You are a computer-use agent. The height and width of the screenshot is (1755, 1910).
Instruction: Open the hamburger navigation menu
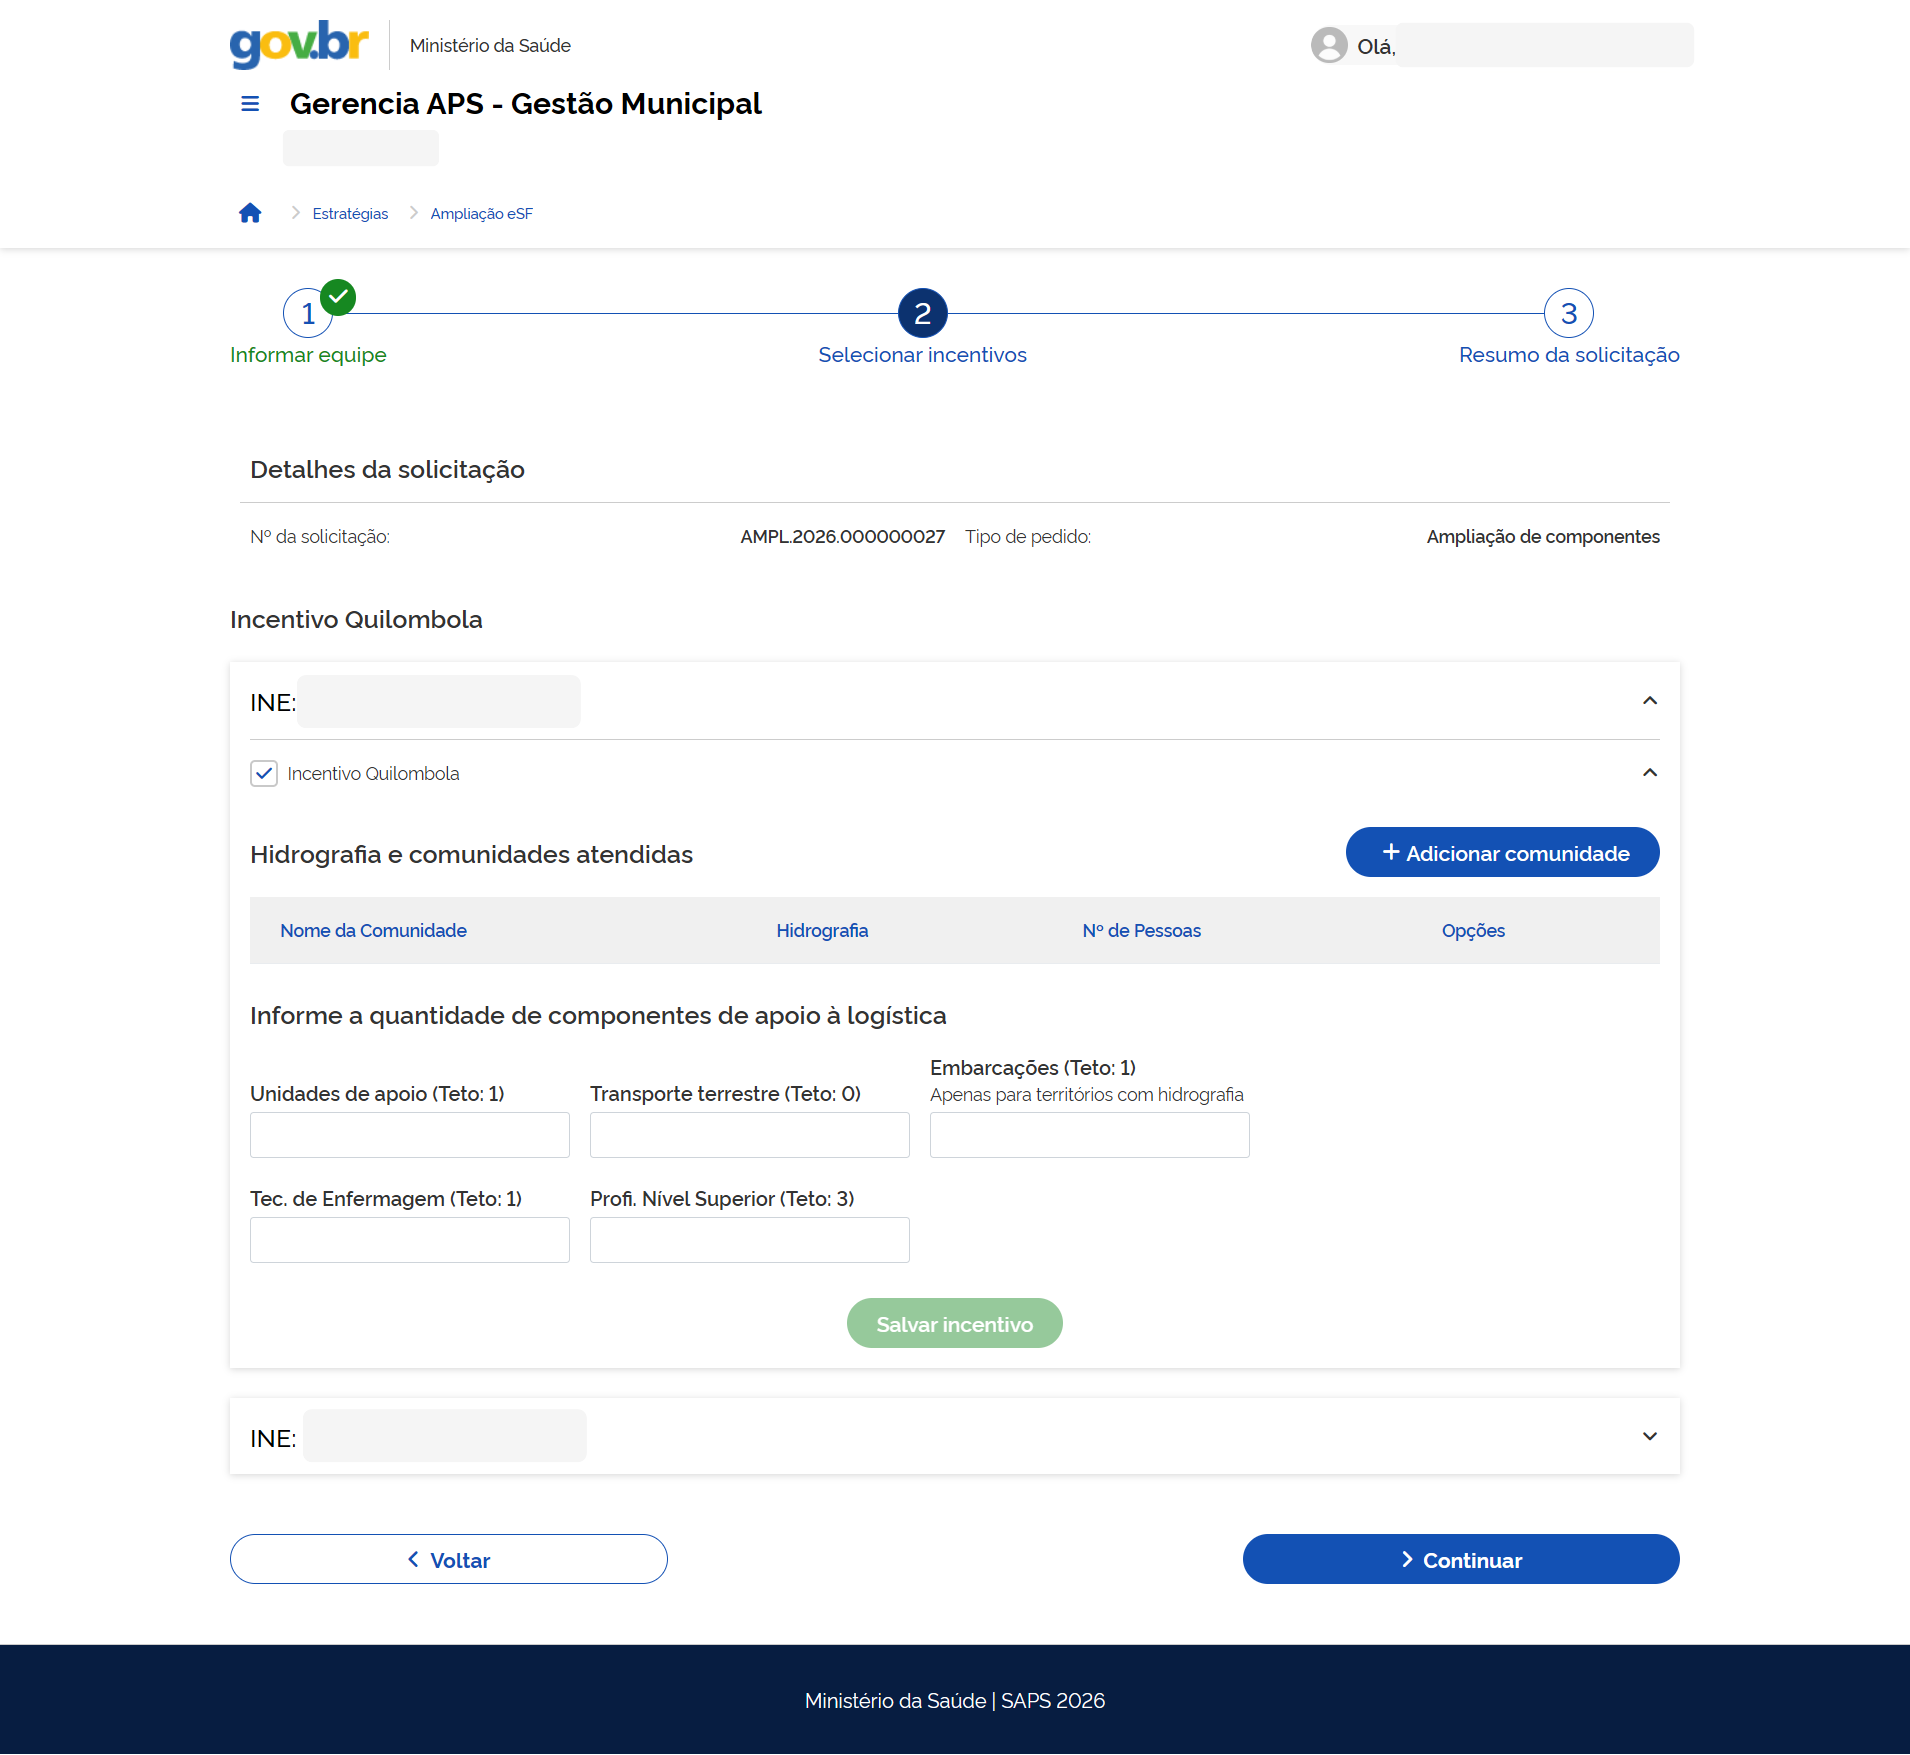(x=250, y=104)
